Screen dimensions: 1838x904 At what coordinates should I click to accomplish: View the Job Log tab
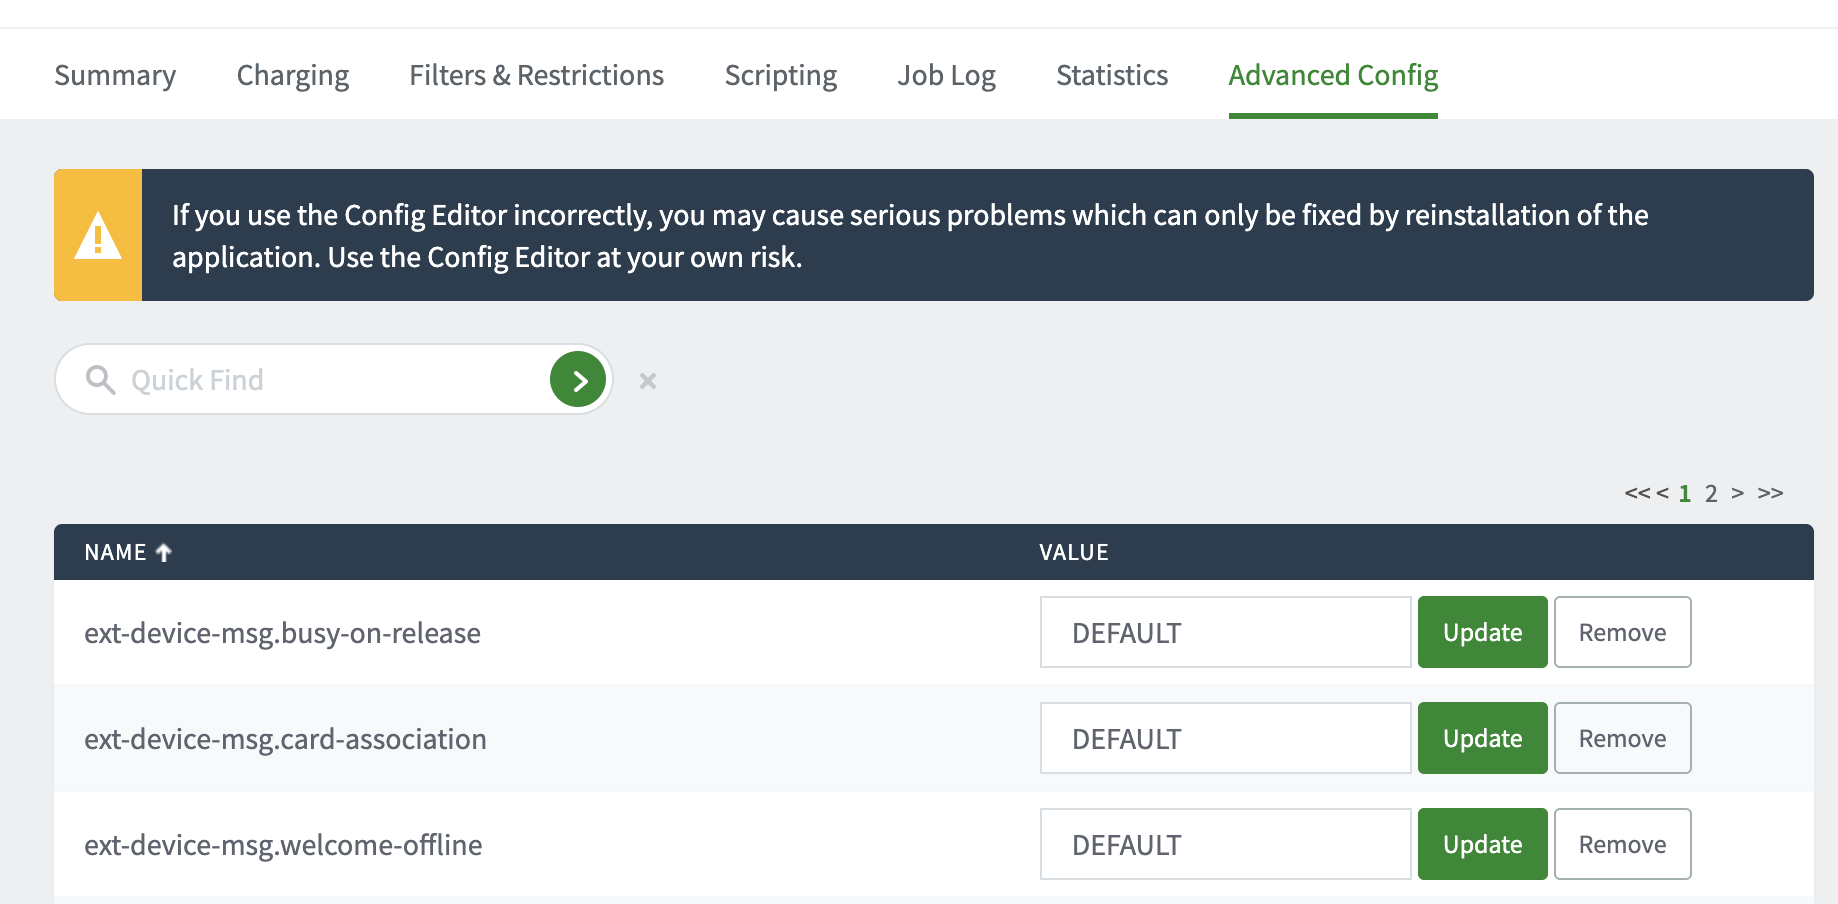[x=946, y=76]
